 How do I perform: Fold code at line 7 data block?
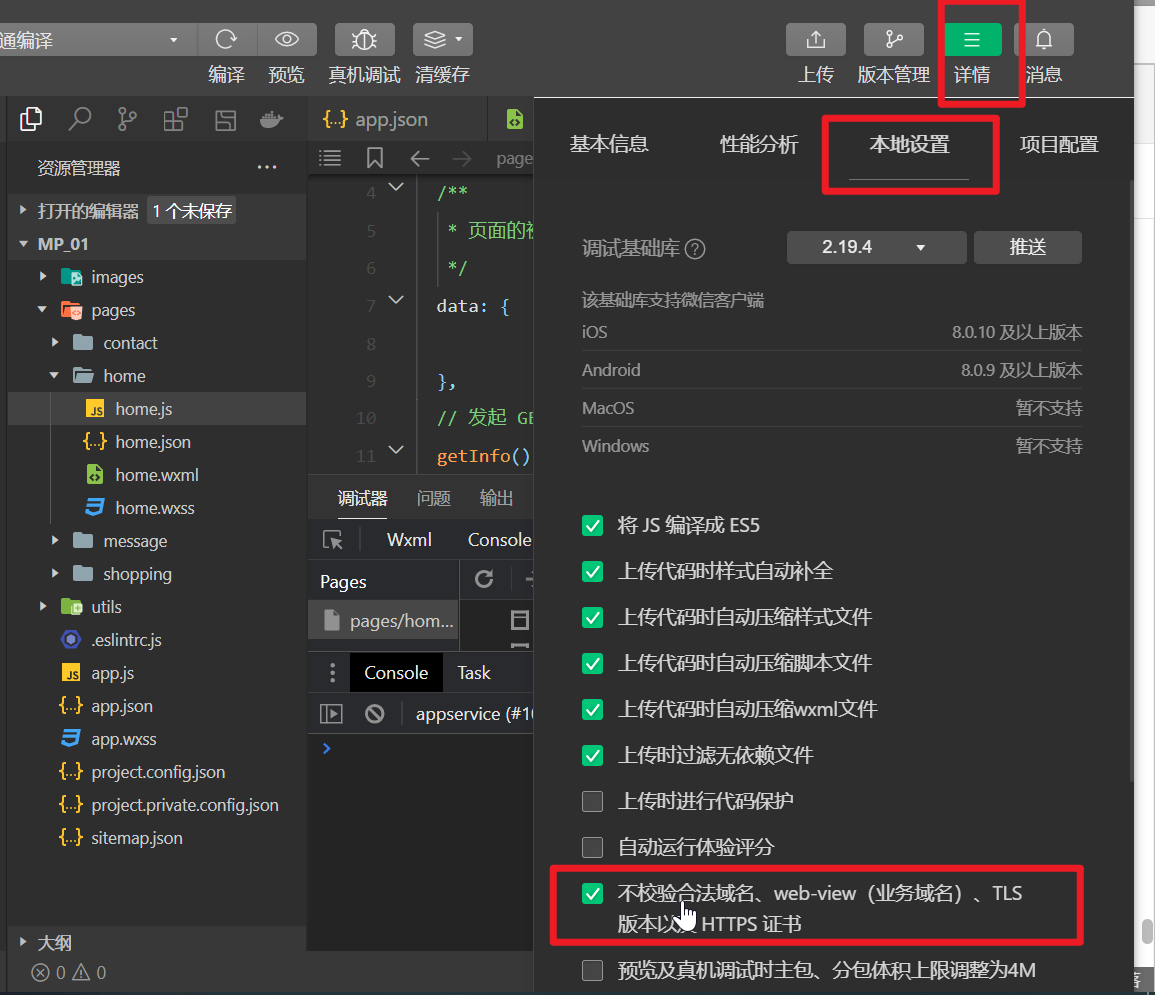(396, 300)
